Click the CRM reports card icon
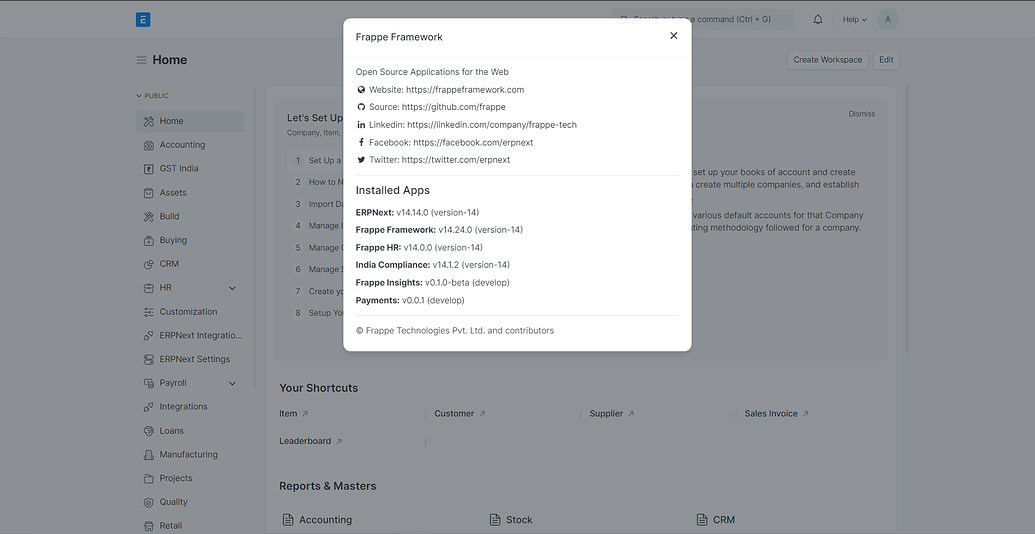1035x534 pixels. coord(702,520)
